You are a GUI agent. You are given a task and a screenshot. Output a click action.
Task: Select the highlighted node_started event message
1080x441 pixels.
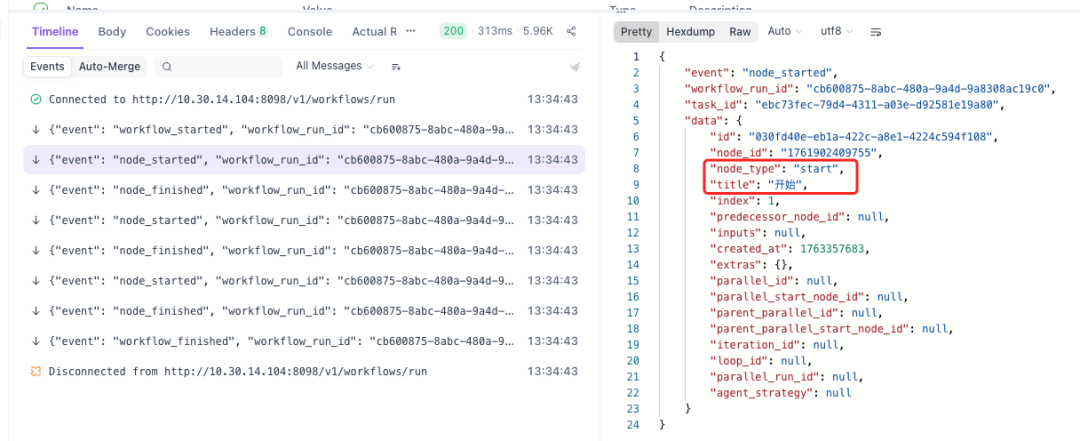pyautogui.click(x=304, y=160)
